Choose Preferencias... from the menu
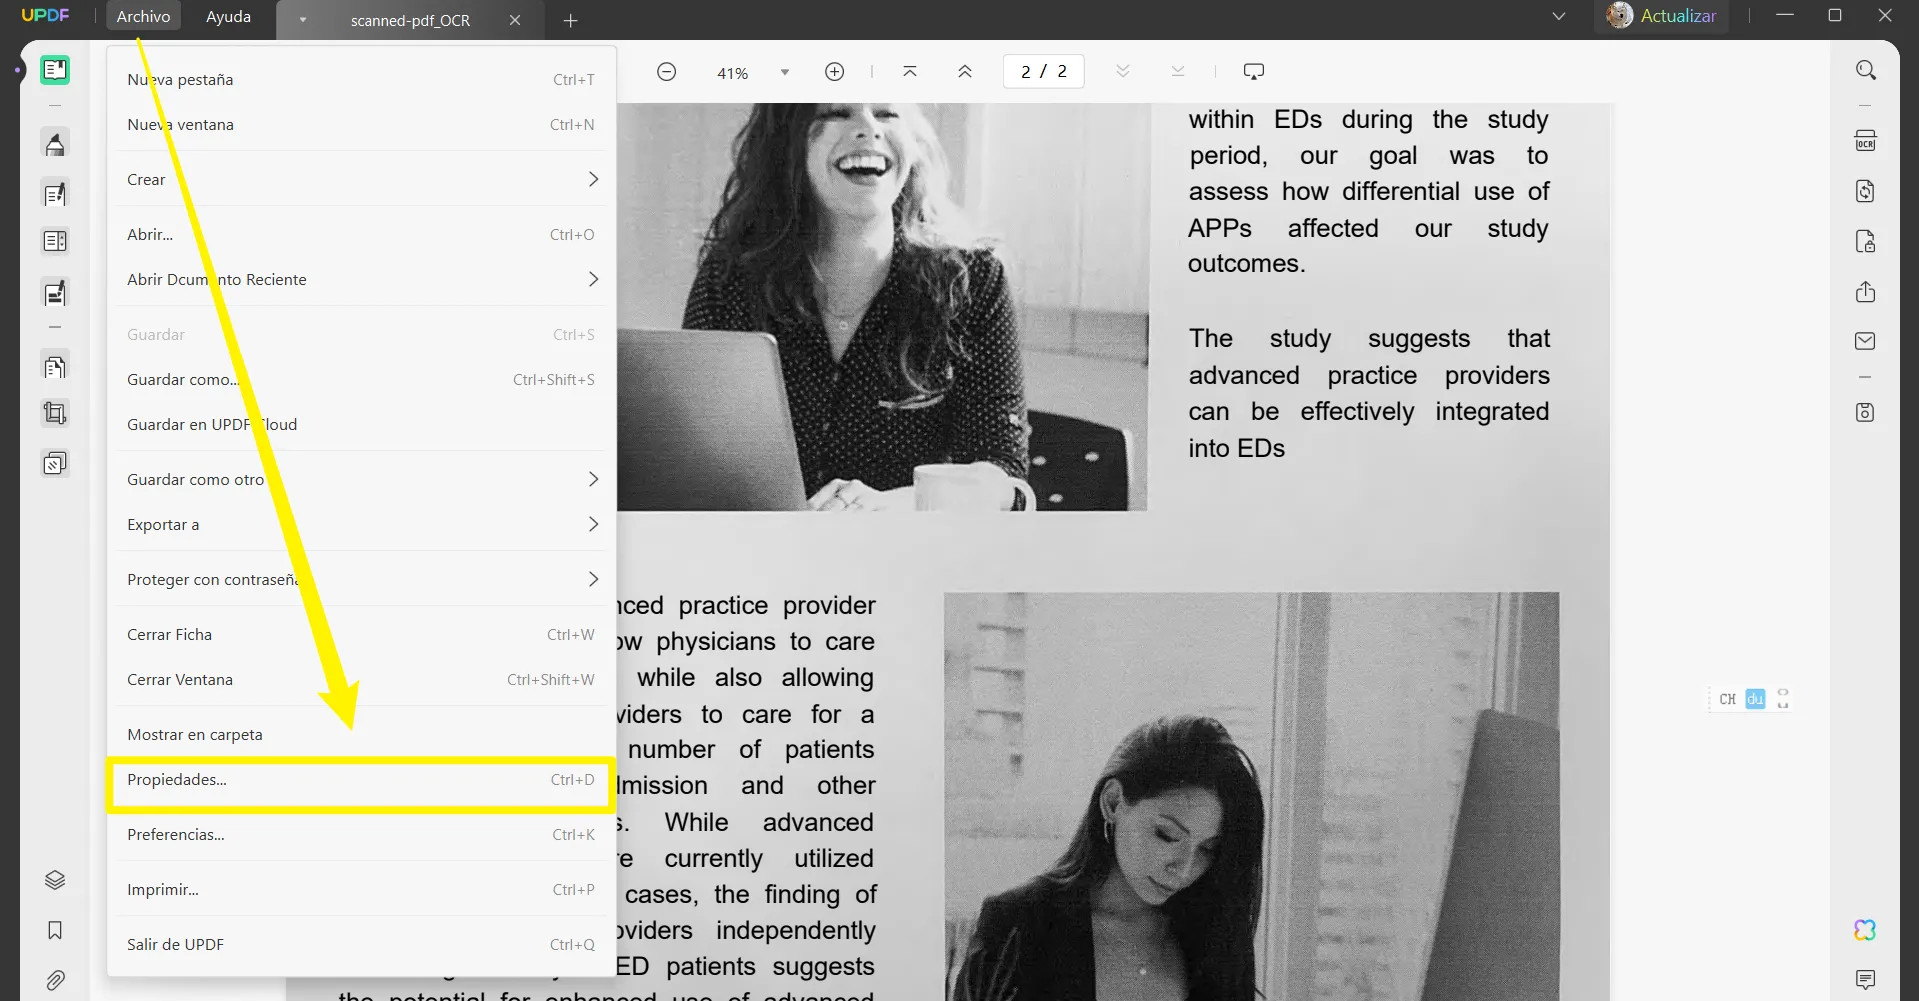Image resolution: width=1919 pixels, height=1001 pixels. coord(361,834)
